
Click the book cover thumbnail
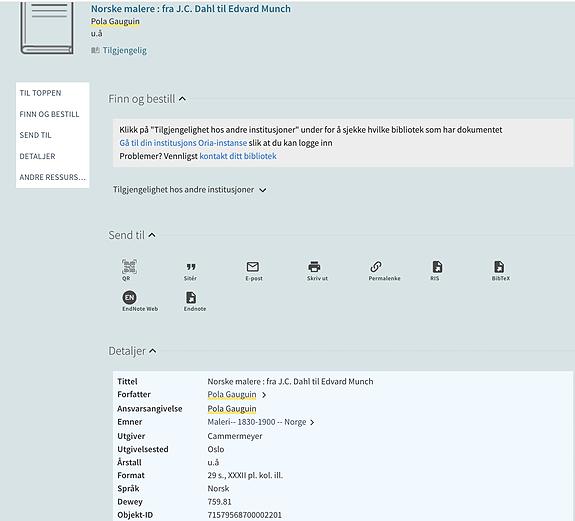[x=47, y=28]
